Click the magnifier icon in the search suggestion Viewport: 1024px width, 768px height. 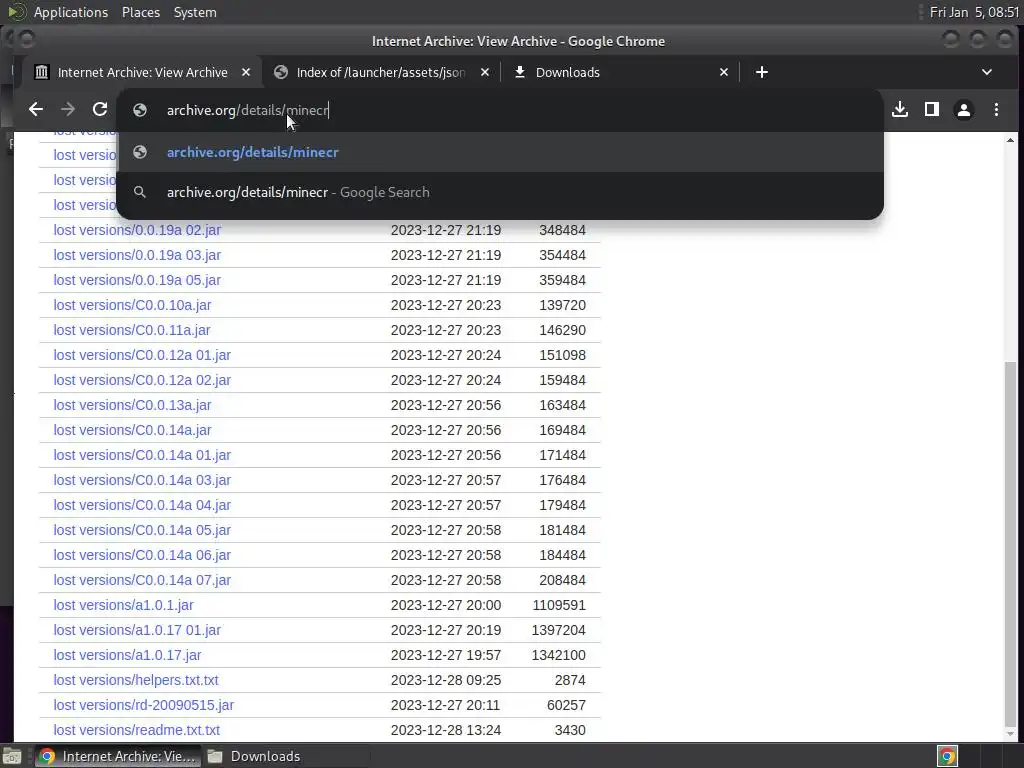140,192
